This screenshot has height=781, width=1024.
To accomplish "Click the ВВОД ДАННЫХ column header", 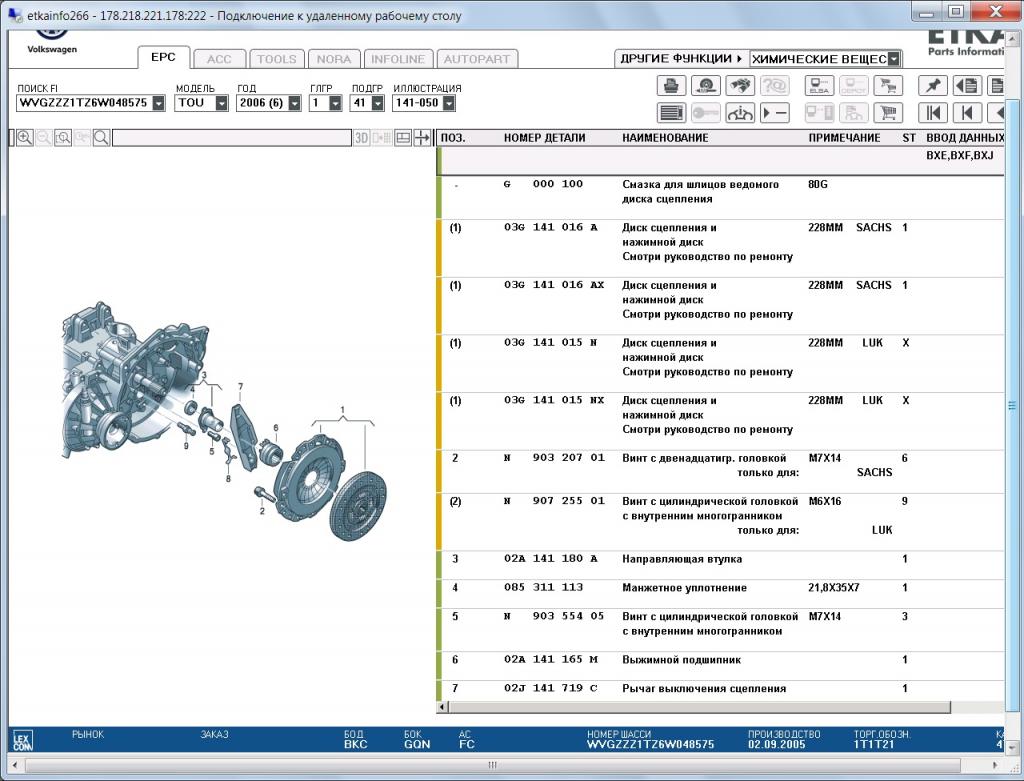I will (x=965, y=138).
